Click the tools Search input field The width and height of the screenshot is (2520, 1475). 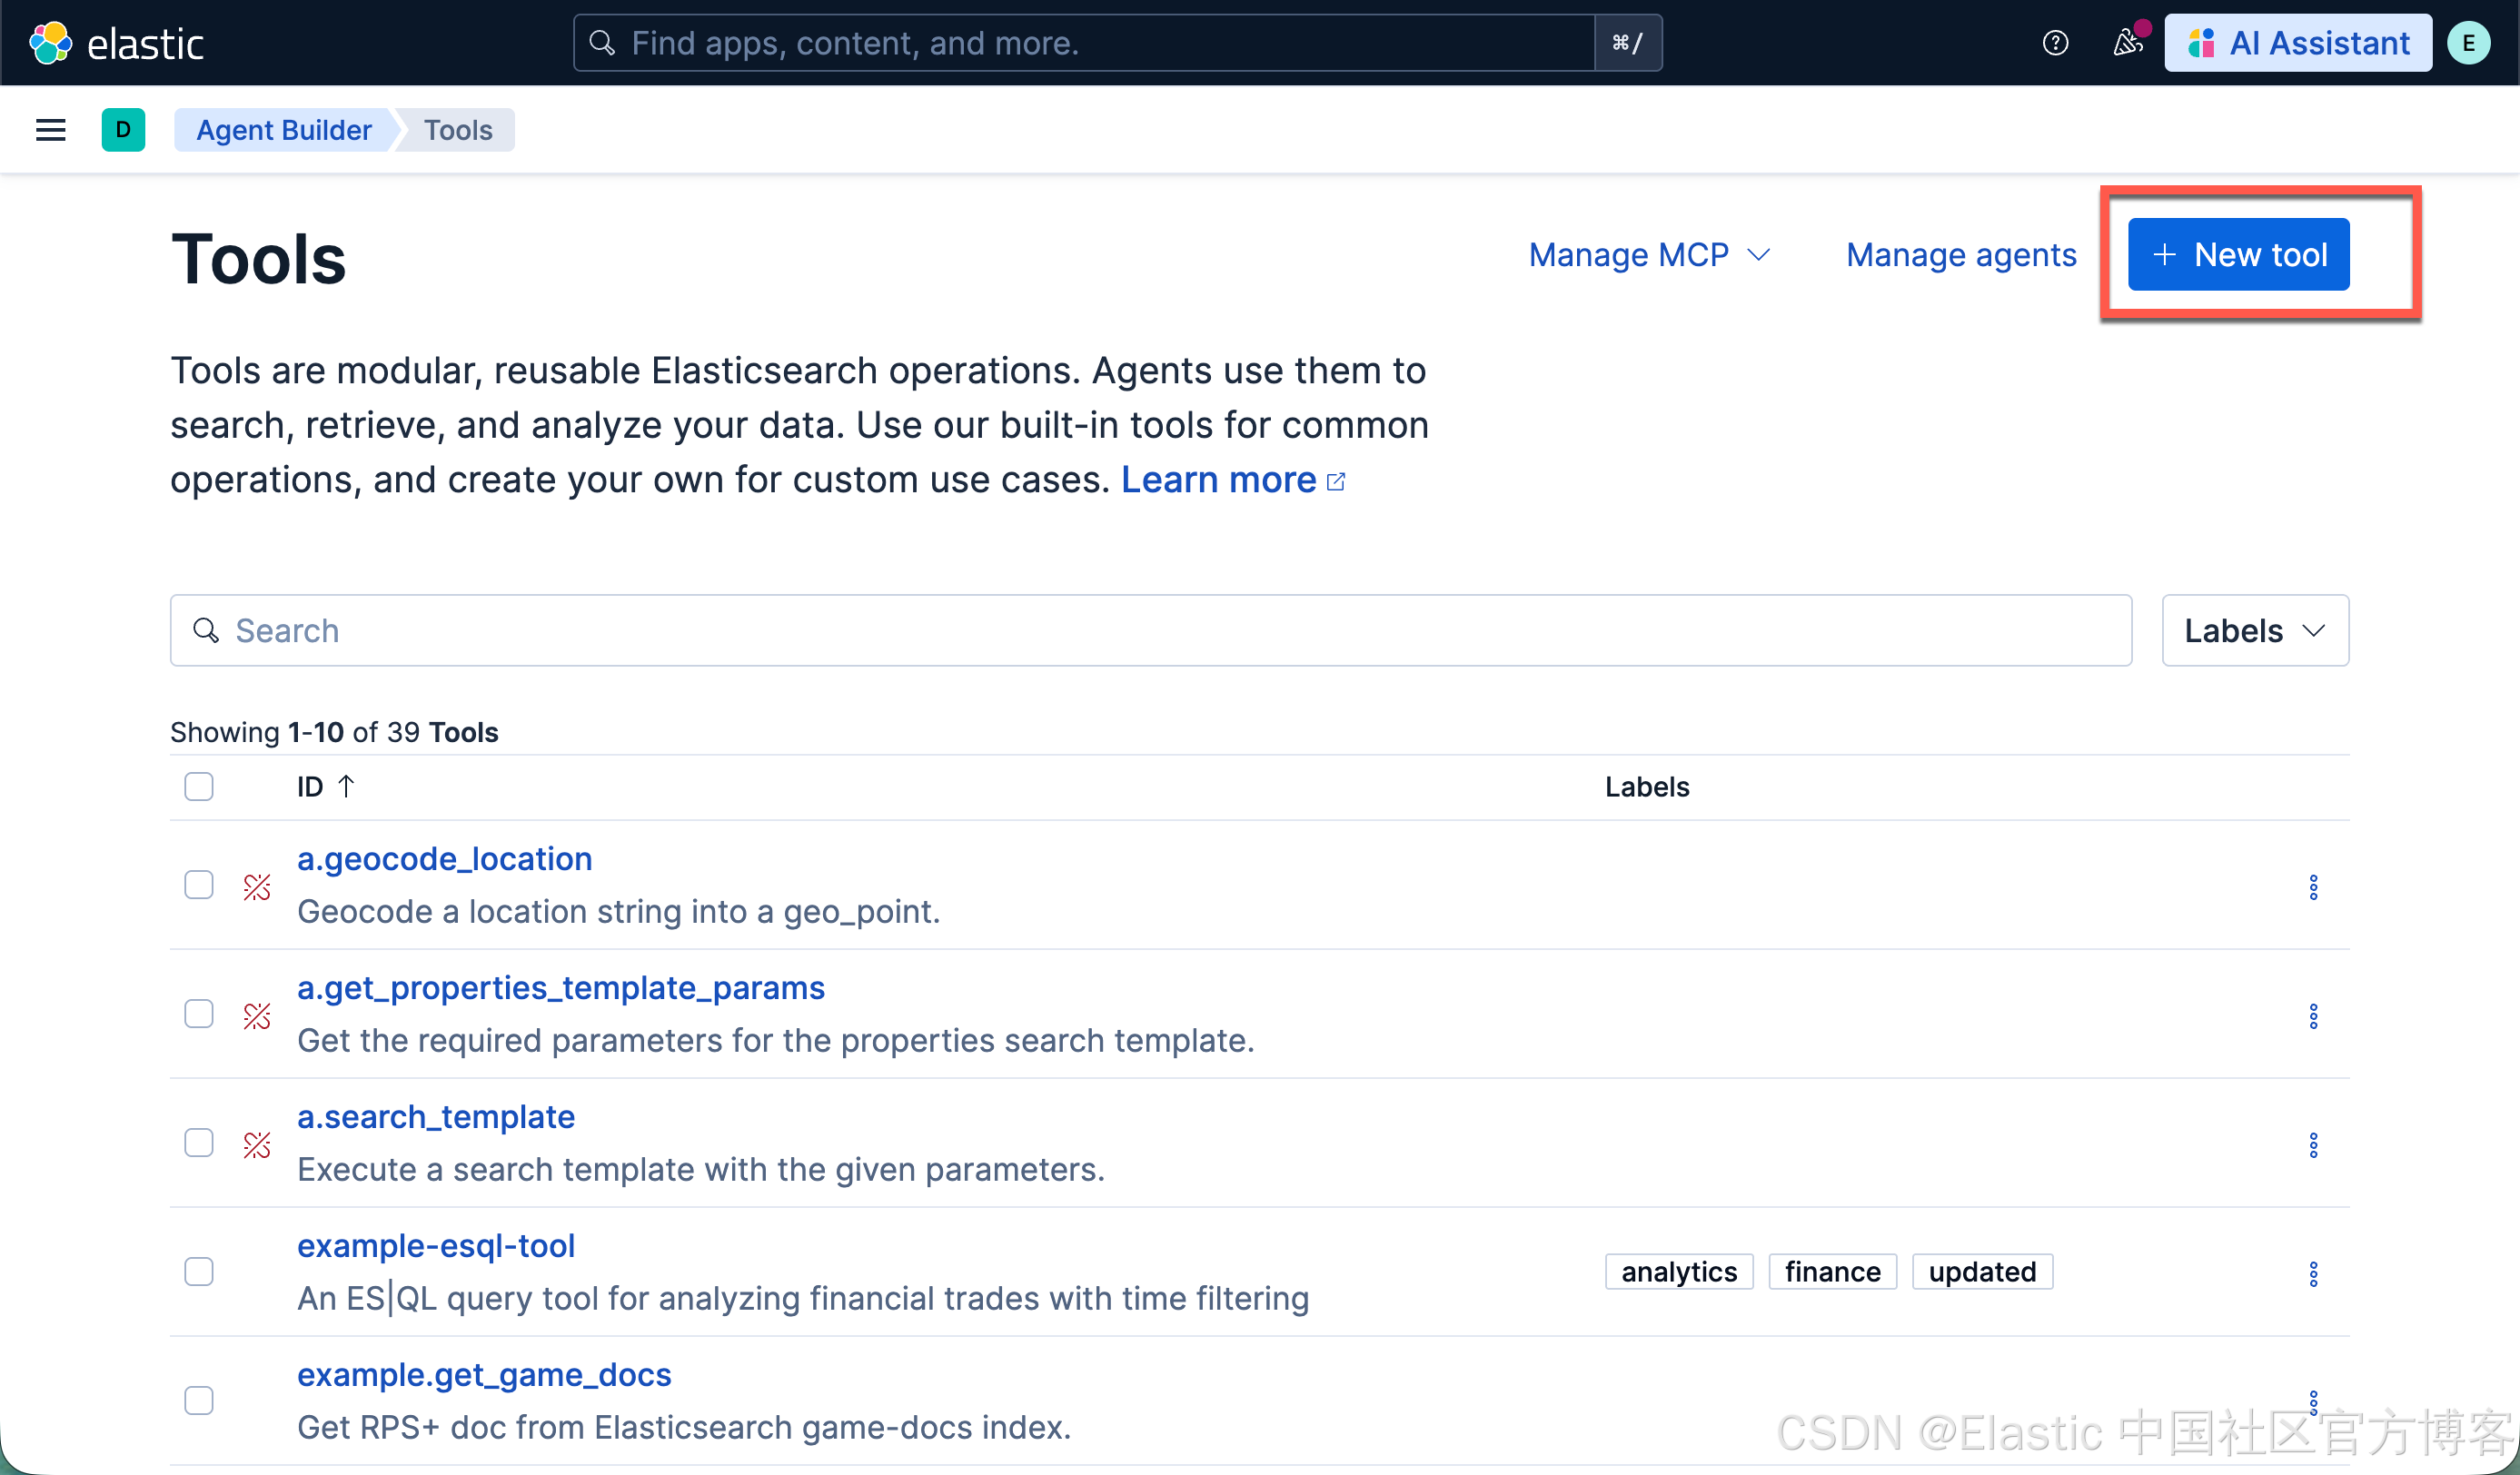click(x=1150, y=631)
